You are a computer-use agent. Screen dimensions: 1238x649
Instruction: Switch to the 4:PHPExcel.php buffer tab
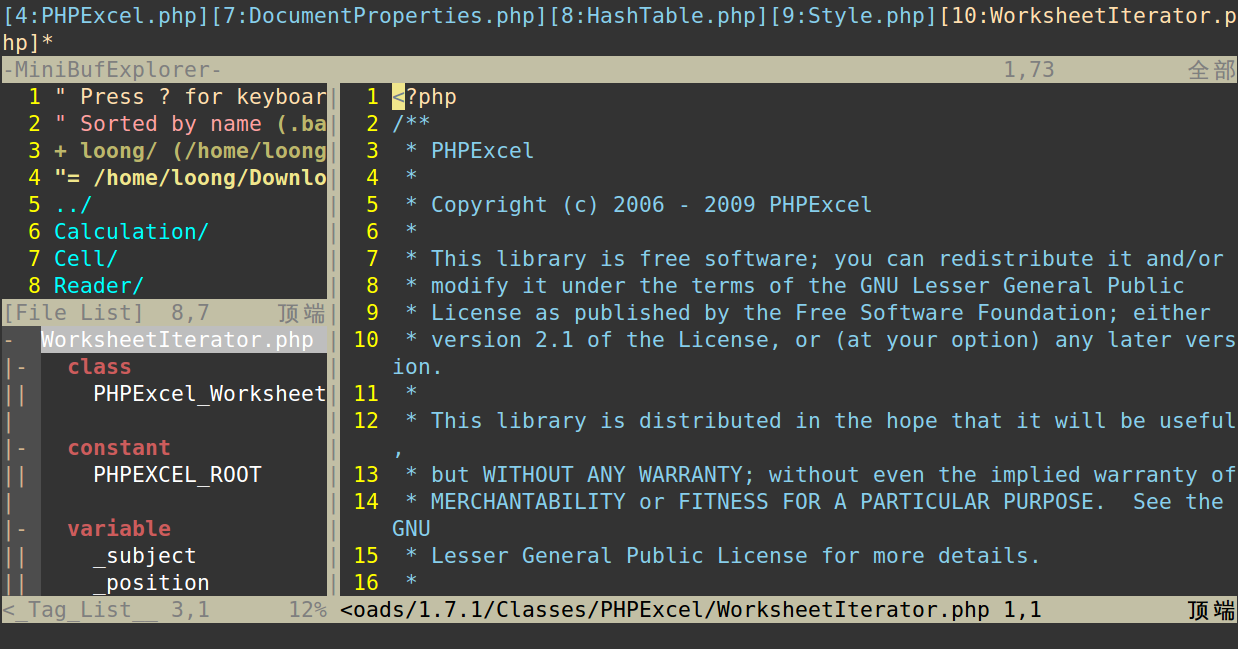106,16
